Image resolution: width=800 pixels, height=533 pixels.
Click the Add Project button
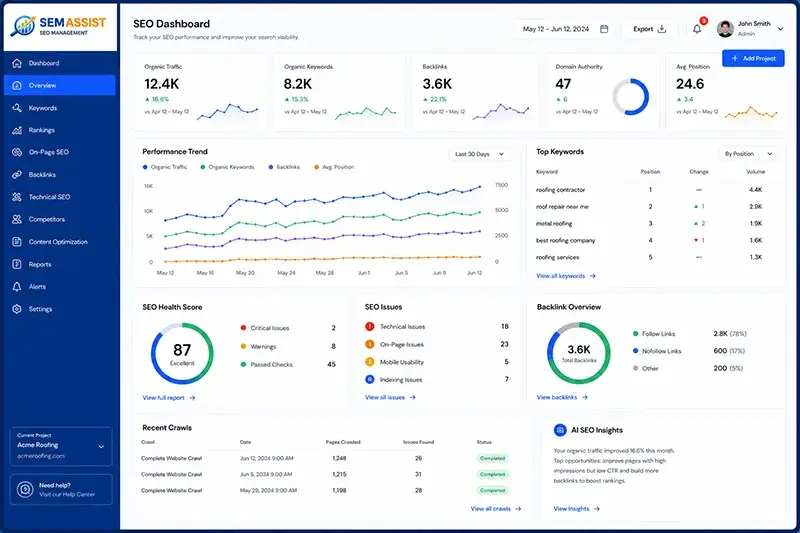pyautogui.click(x=753, y=58)
